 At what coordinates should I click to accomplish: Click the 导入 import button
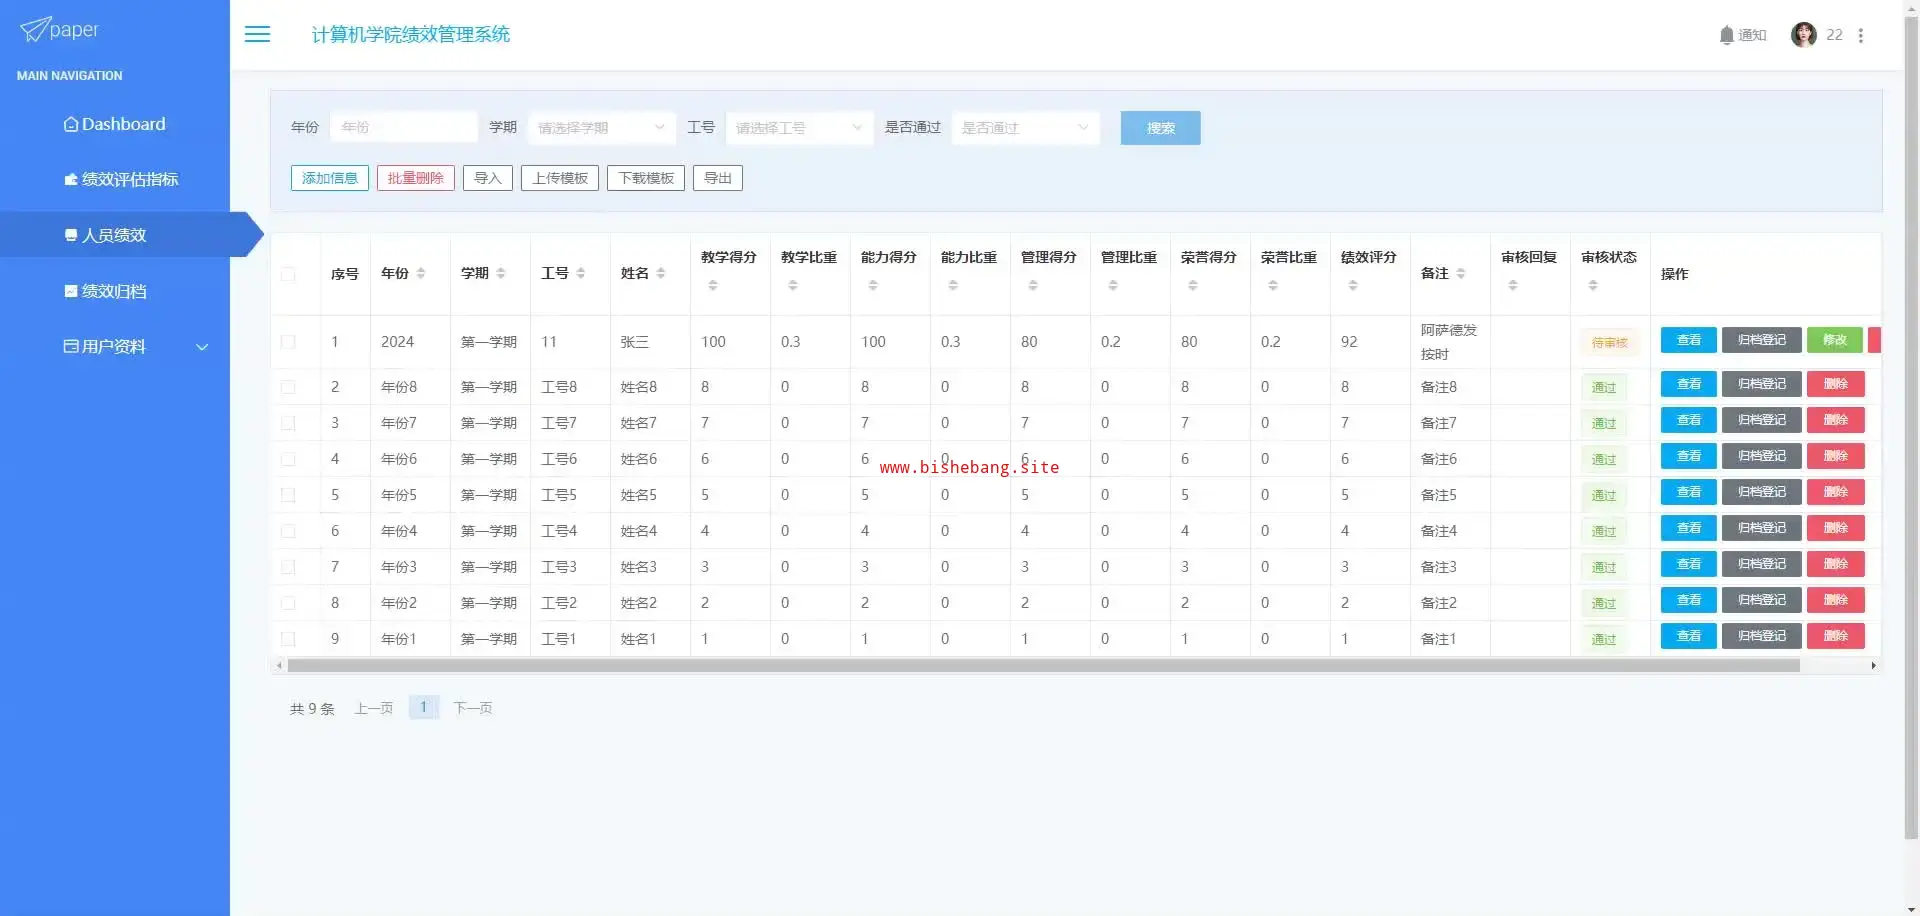[488, 178]
